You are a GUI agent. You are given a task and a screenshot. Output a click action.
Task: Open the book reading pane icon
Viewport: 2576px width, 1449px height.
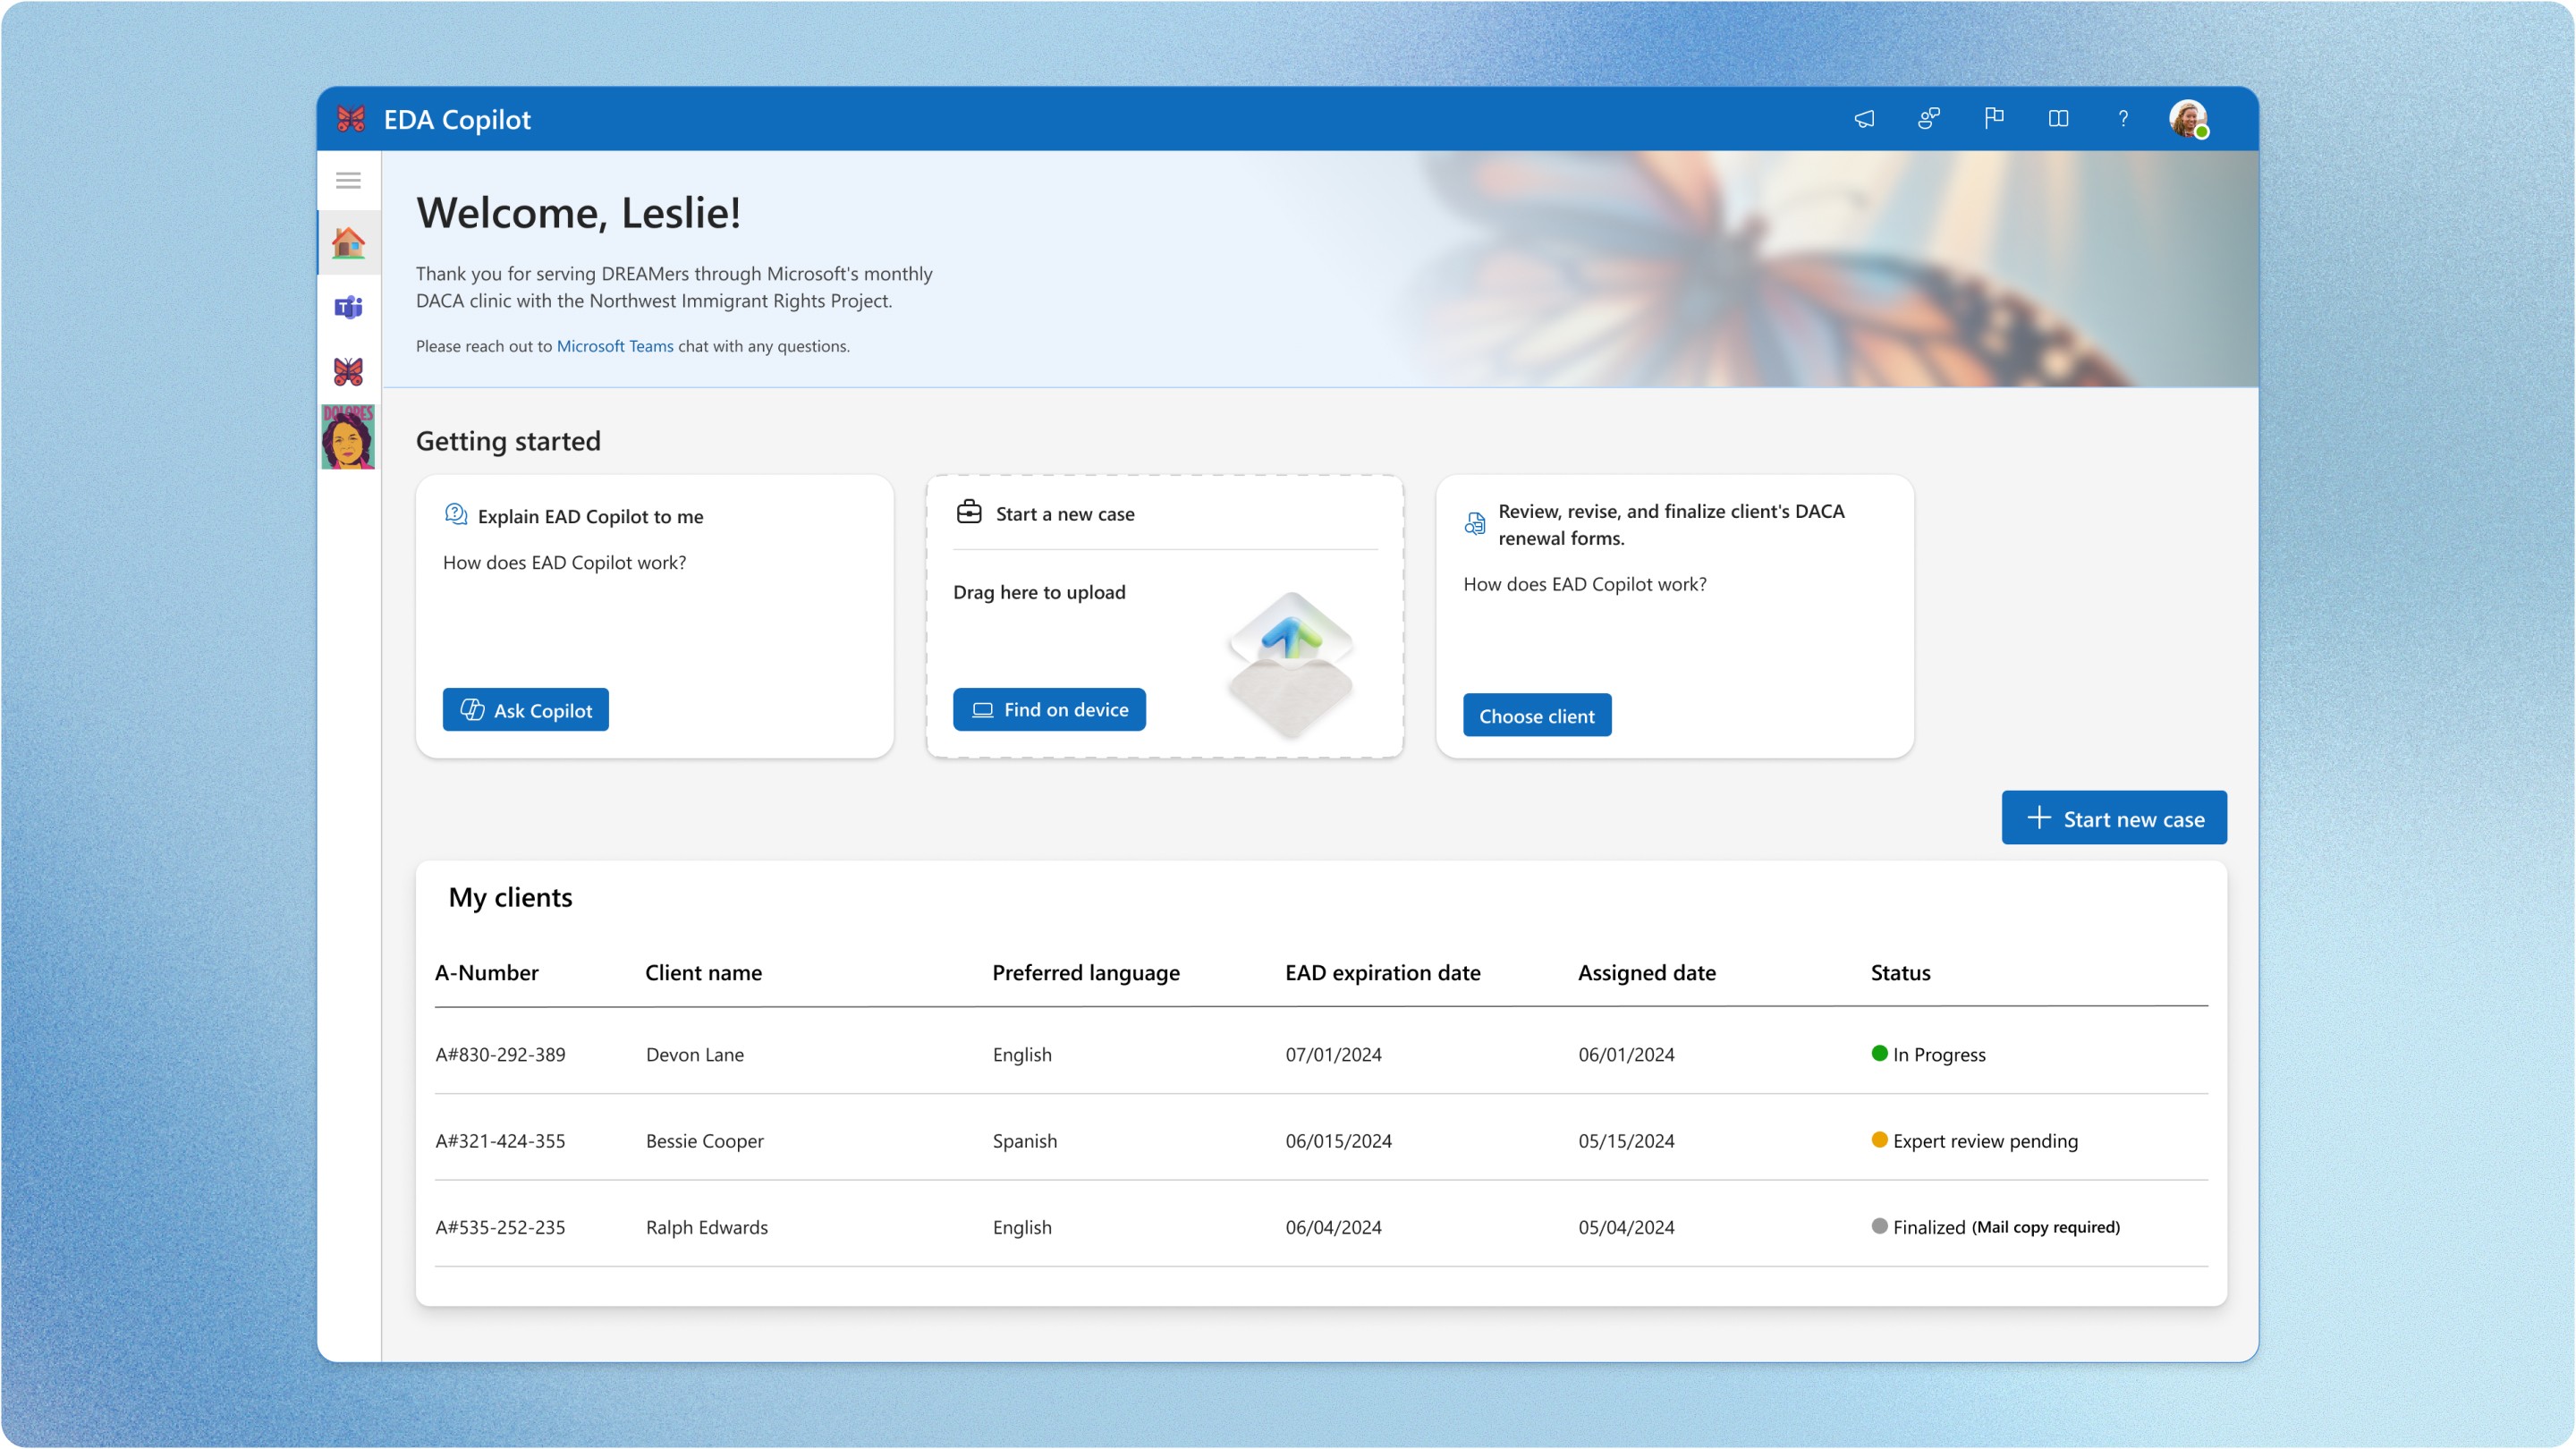pos(2058,119)
